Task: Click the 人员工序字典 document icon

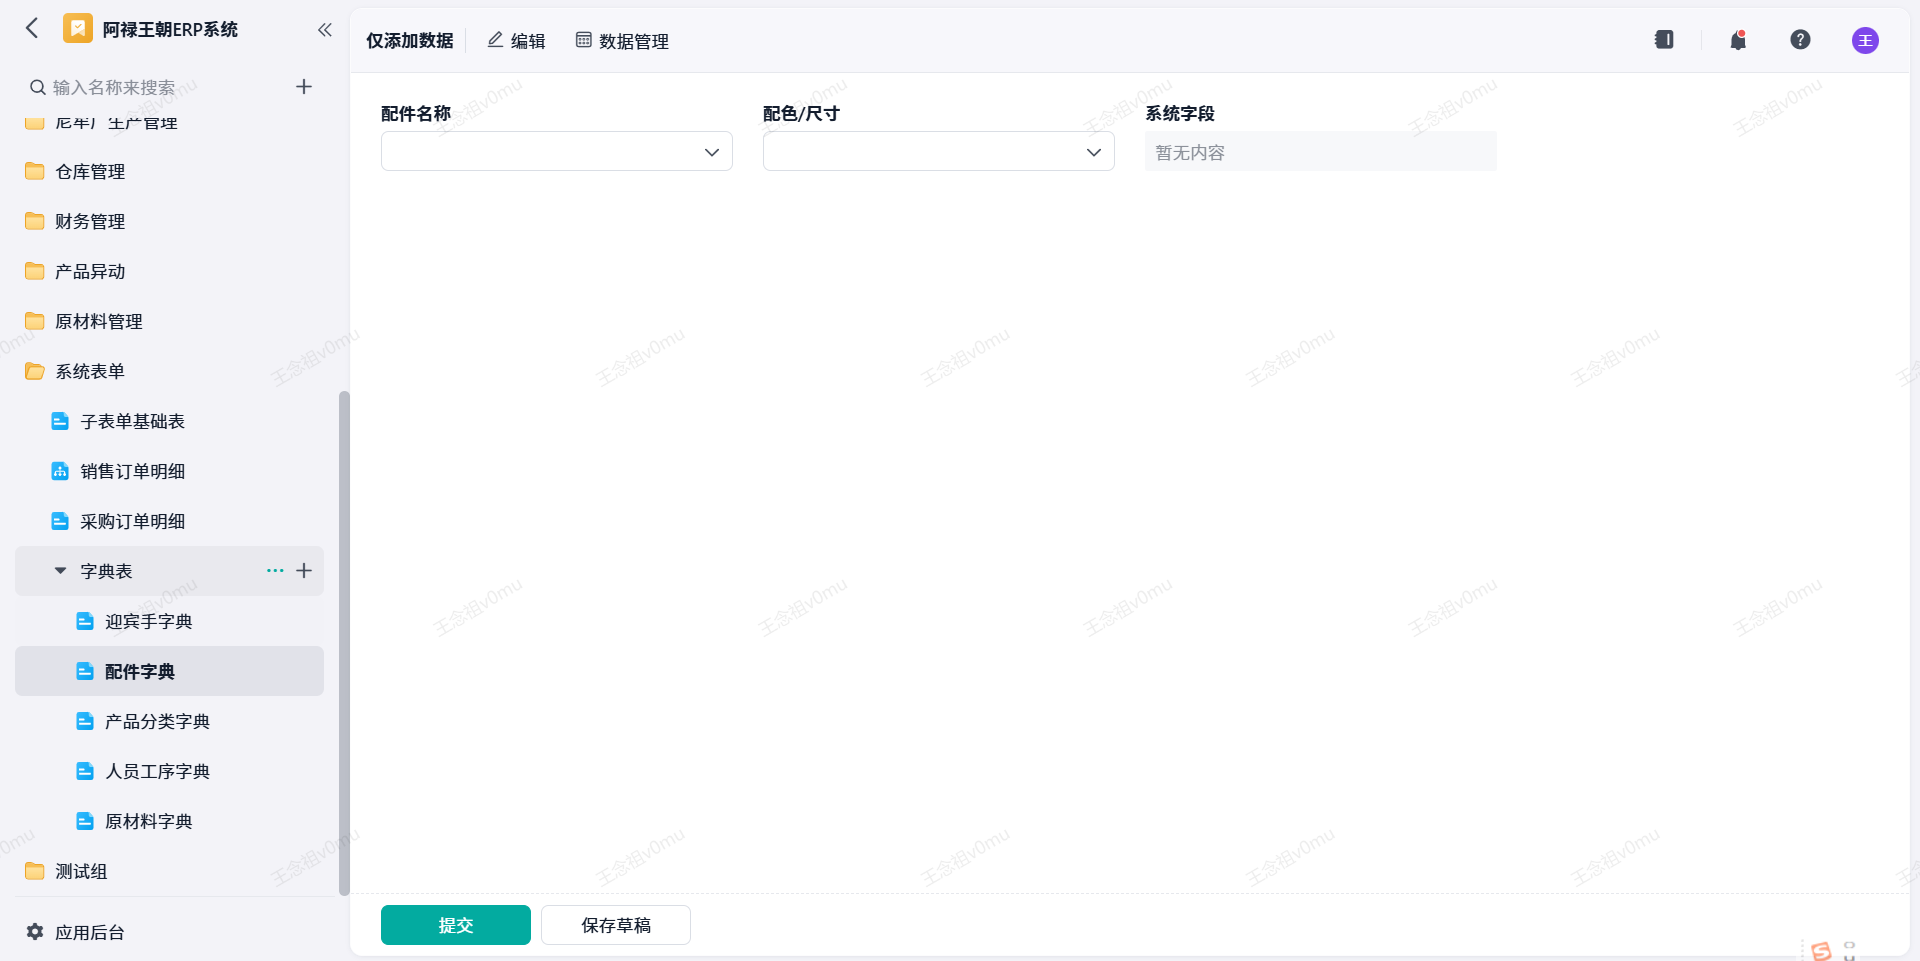Action: pos(85,771)
